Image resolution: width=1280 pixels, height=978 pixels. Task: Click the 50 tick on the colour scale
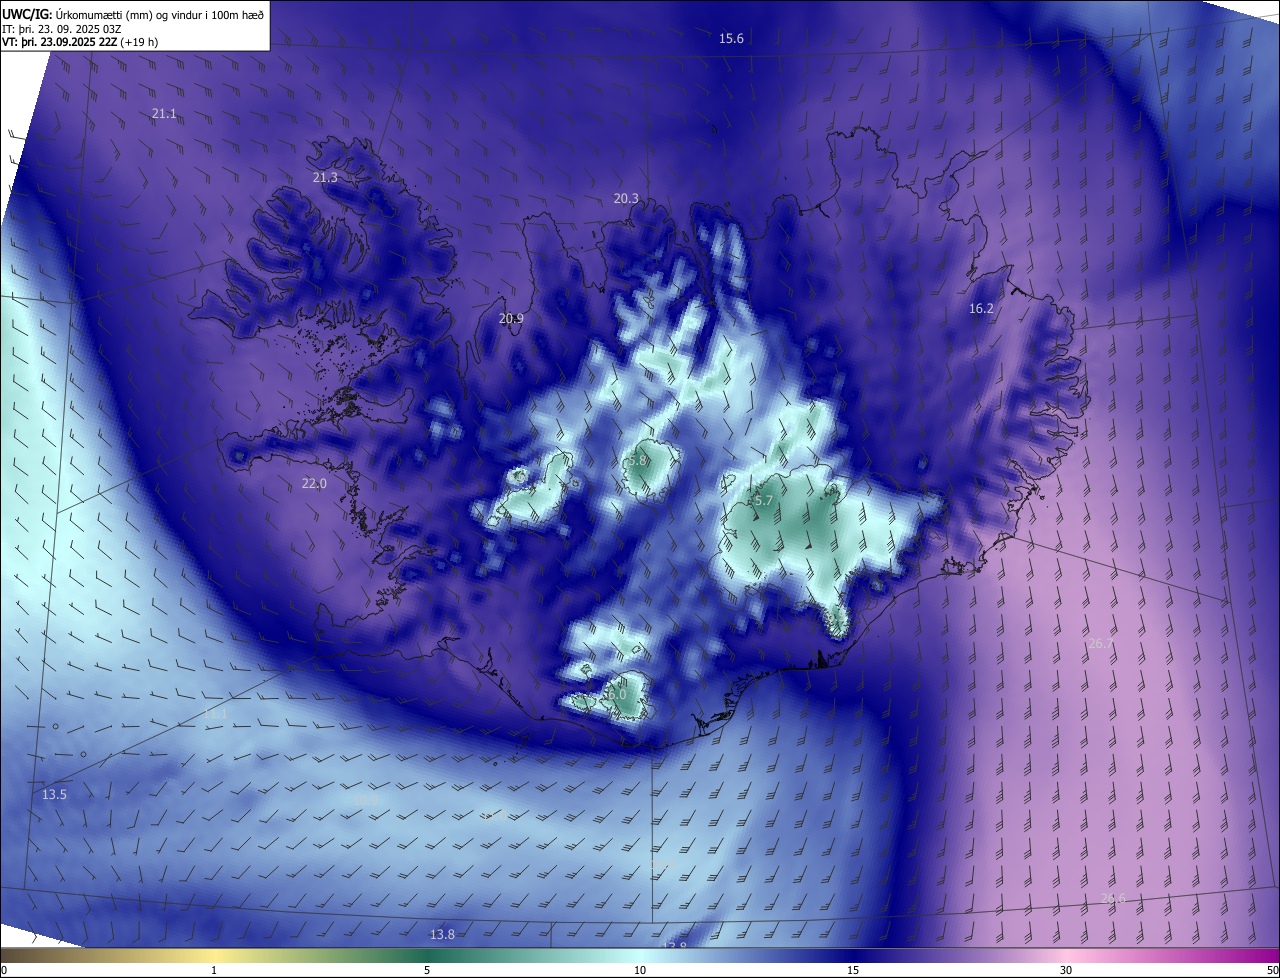1272,971
